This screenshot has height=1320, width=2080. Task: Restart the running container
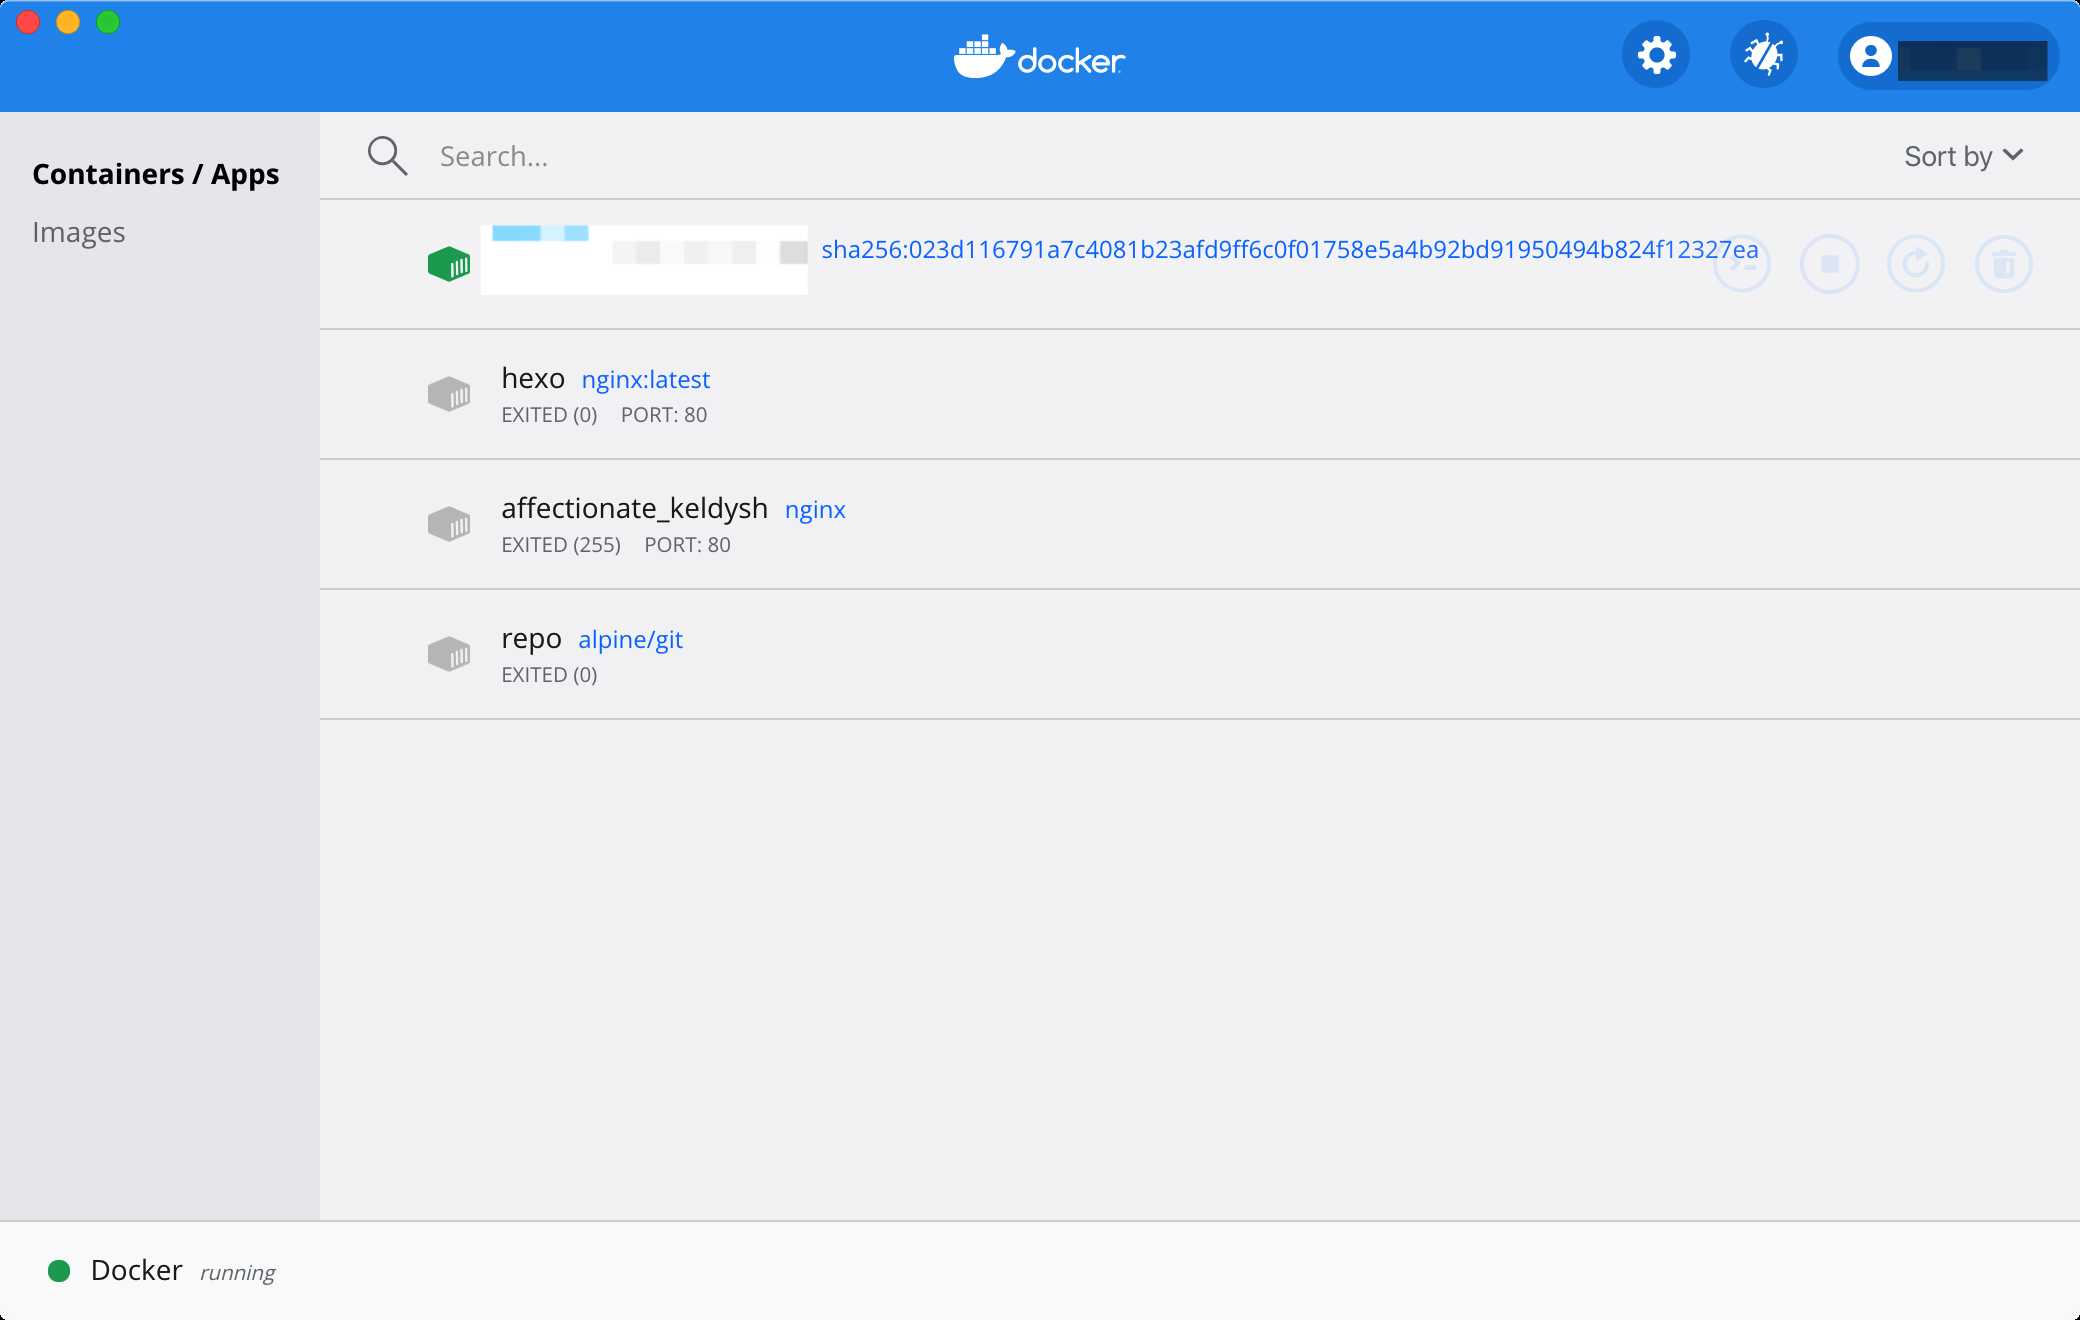[1916, 264]
